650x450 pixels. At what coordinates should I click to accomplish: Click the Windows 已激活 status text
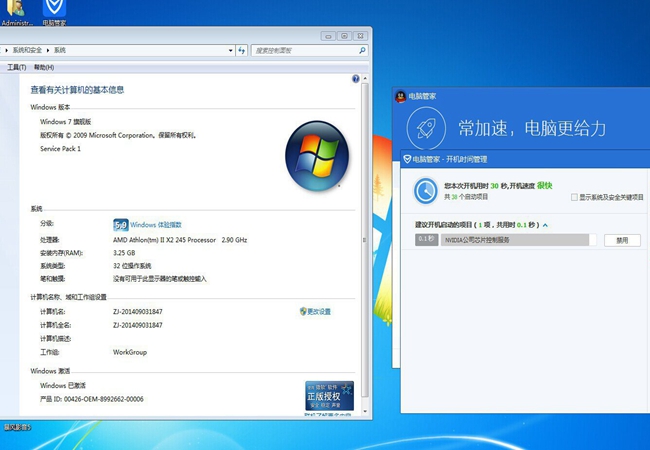coord(63,385)
